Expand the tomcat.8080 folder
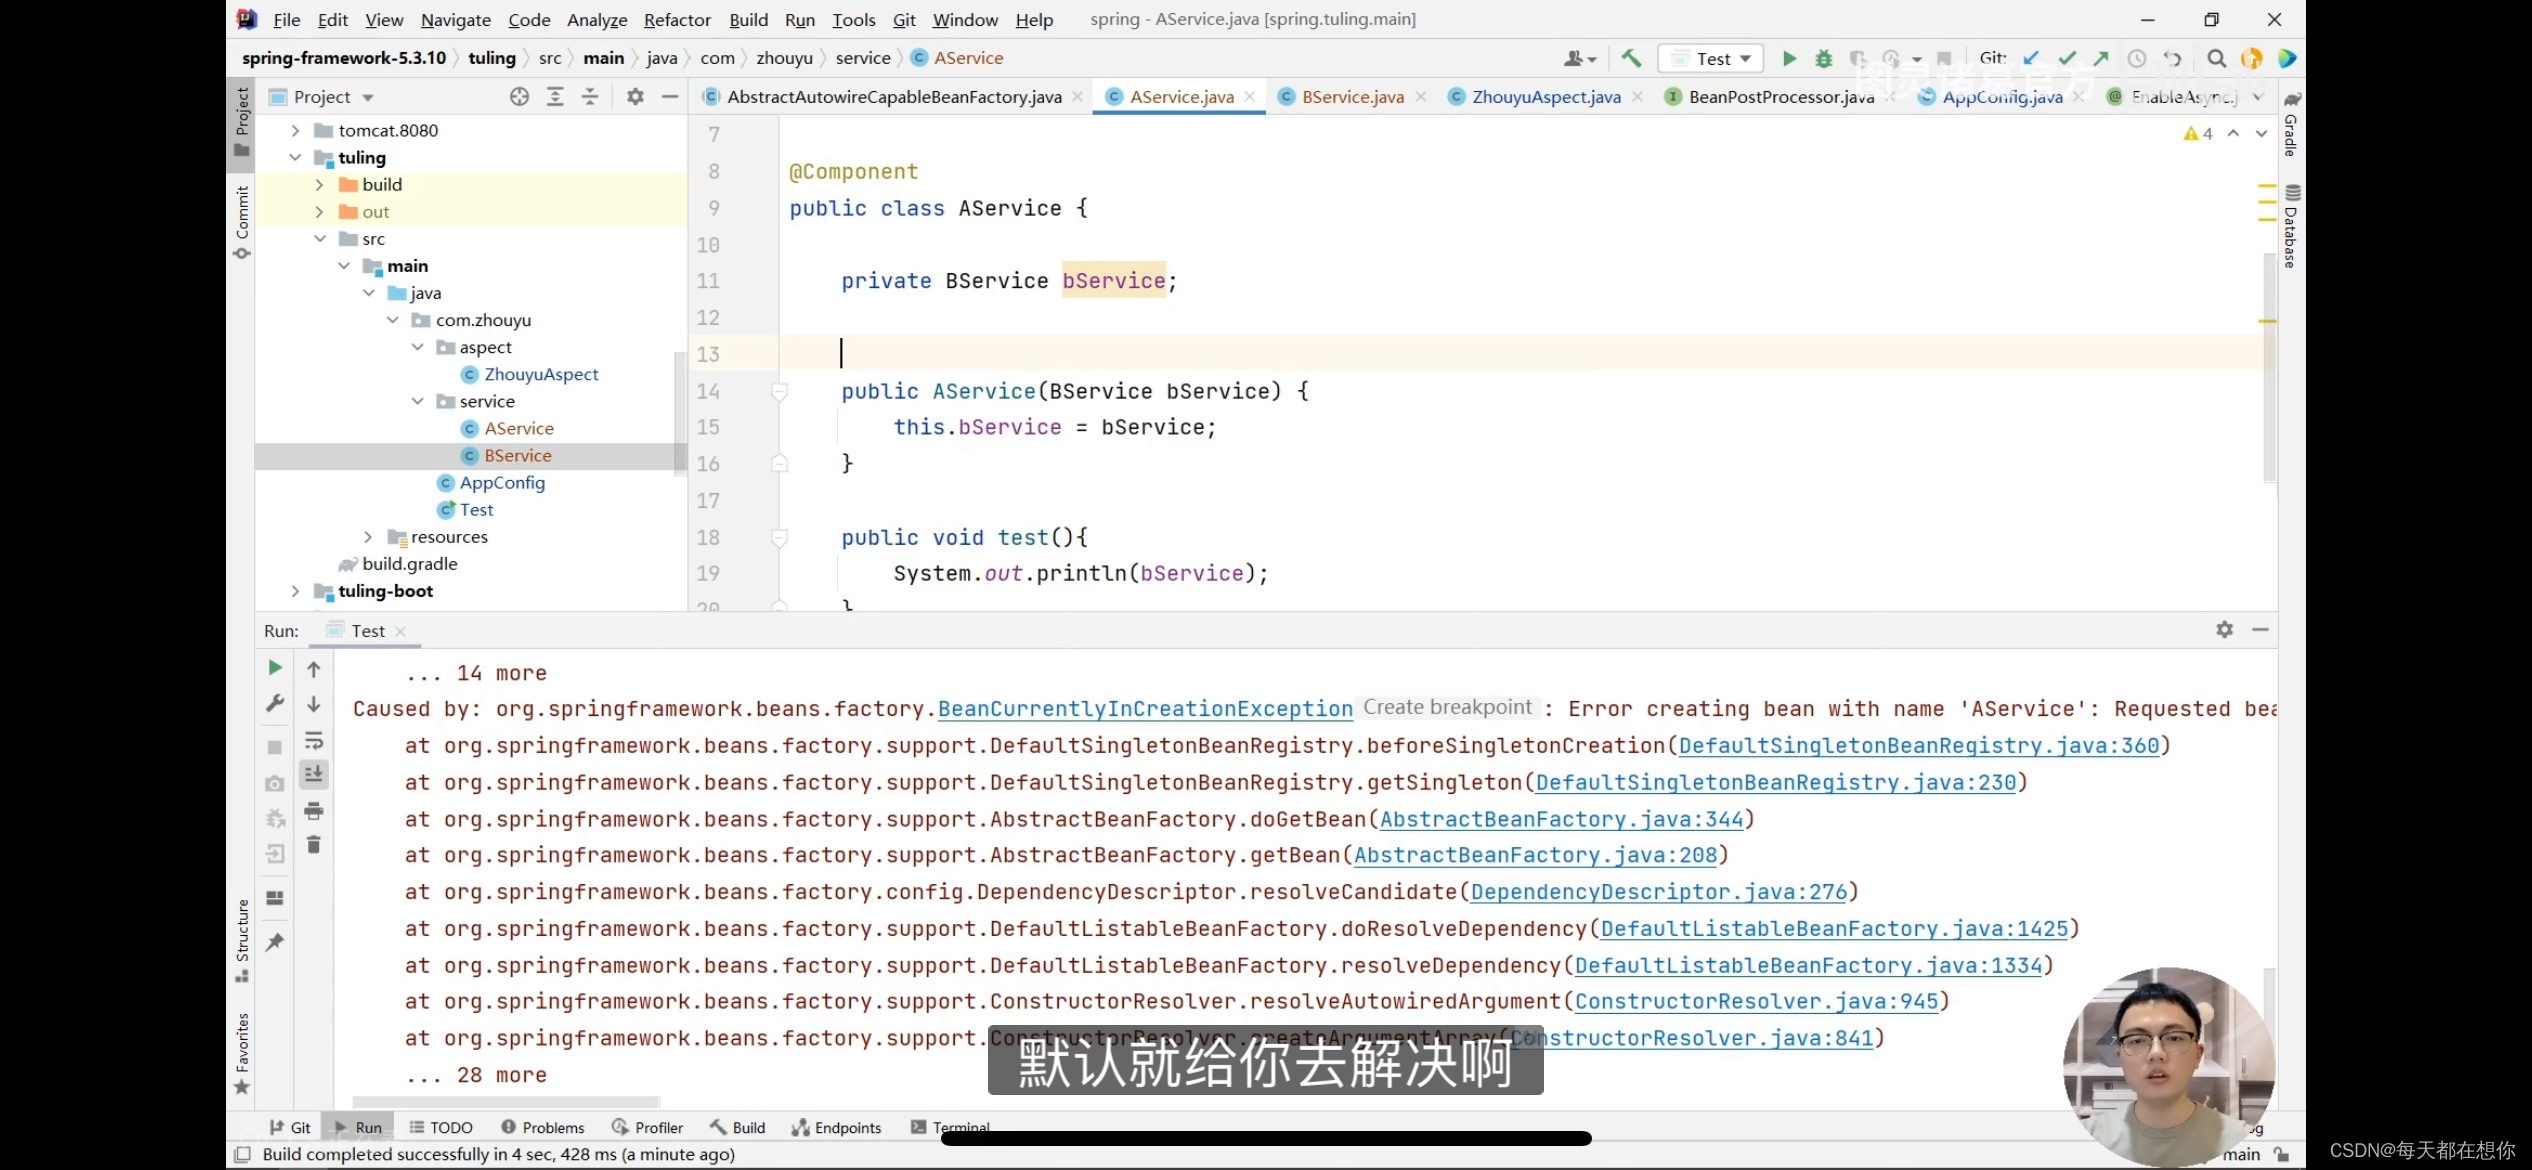 pyautogui.click(x=295, y=130)
